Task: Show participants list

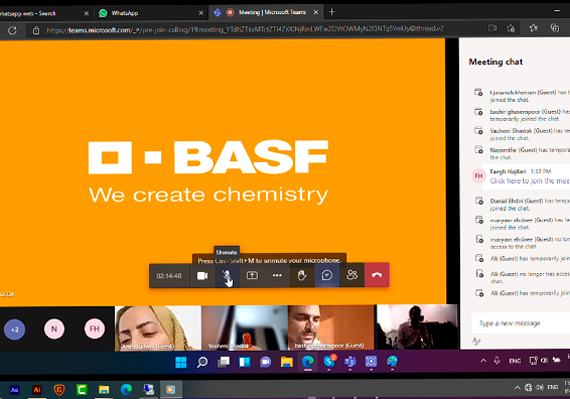Action: pyautogui.click(x=352, y=275)
